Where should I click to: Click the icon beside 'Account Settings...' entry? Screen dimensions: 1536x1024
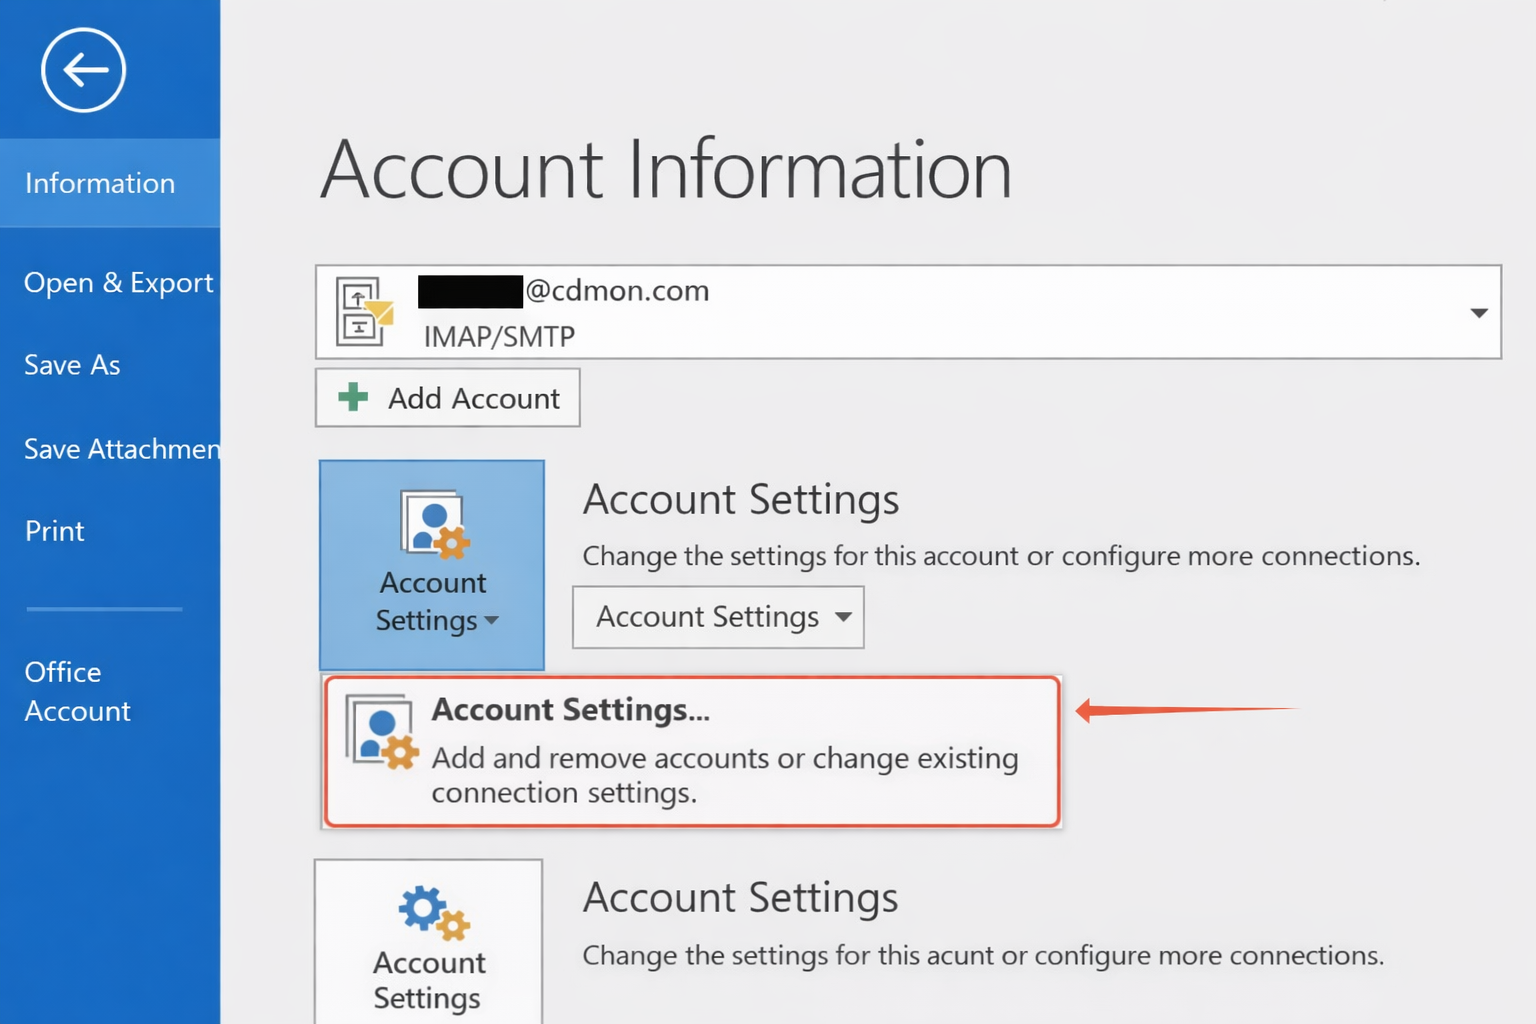(x=382, y=732)
